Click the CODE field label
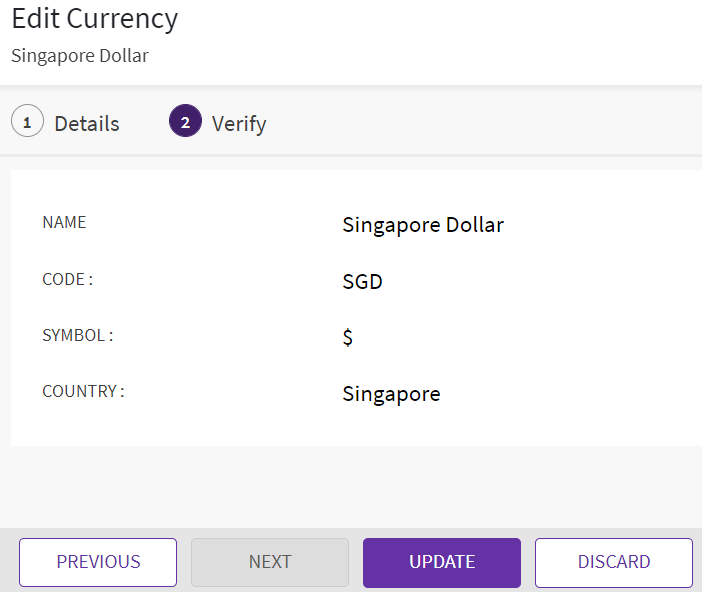Image resolution: width=702 pixels, height=592 pixels. 67,279
